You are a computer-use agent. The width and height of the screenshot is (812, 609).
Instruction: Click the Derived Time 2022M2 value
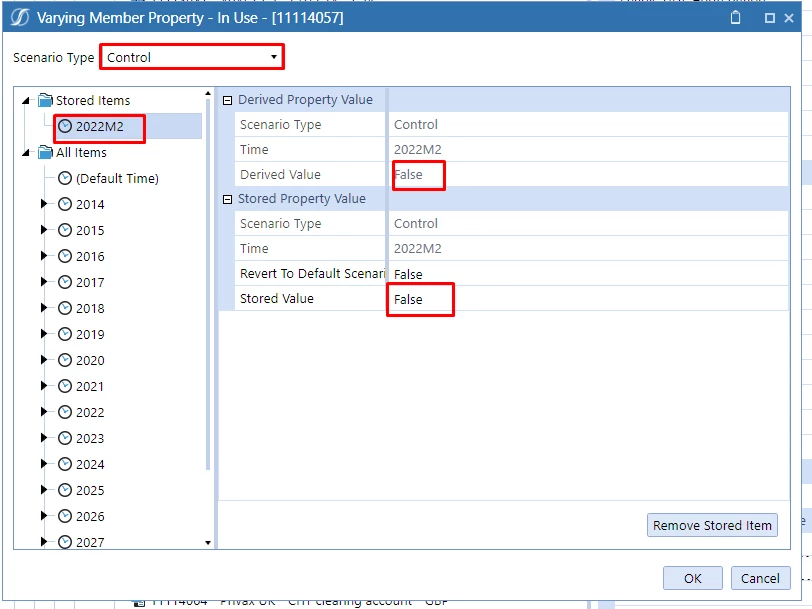(588, 150)
